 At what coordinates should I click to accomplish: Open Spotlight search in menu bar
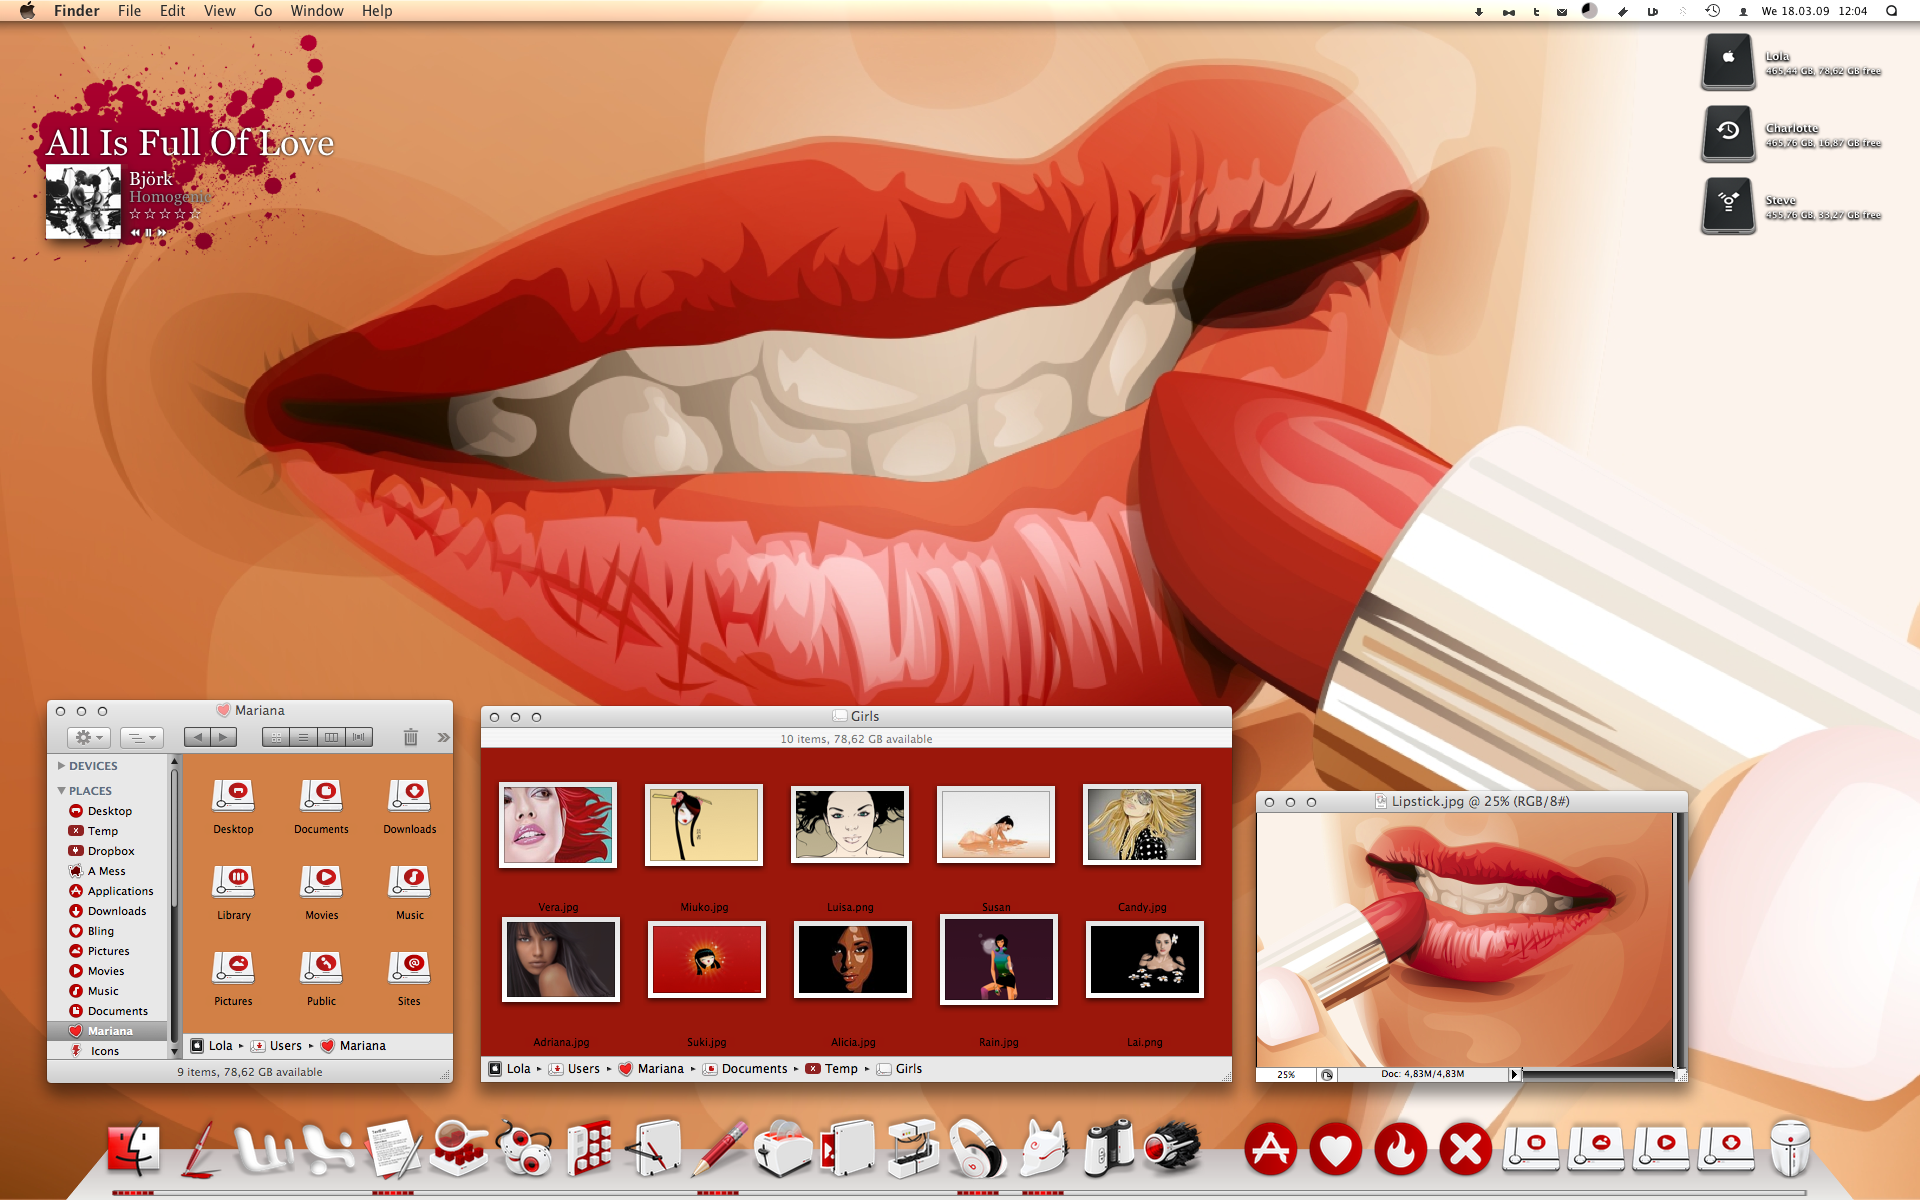(1891, 11)
